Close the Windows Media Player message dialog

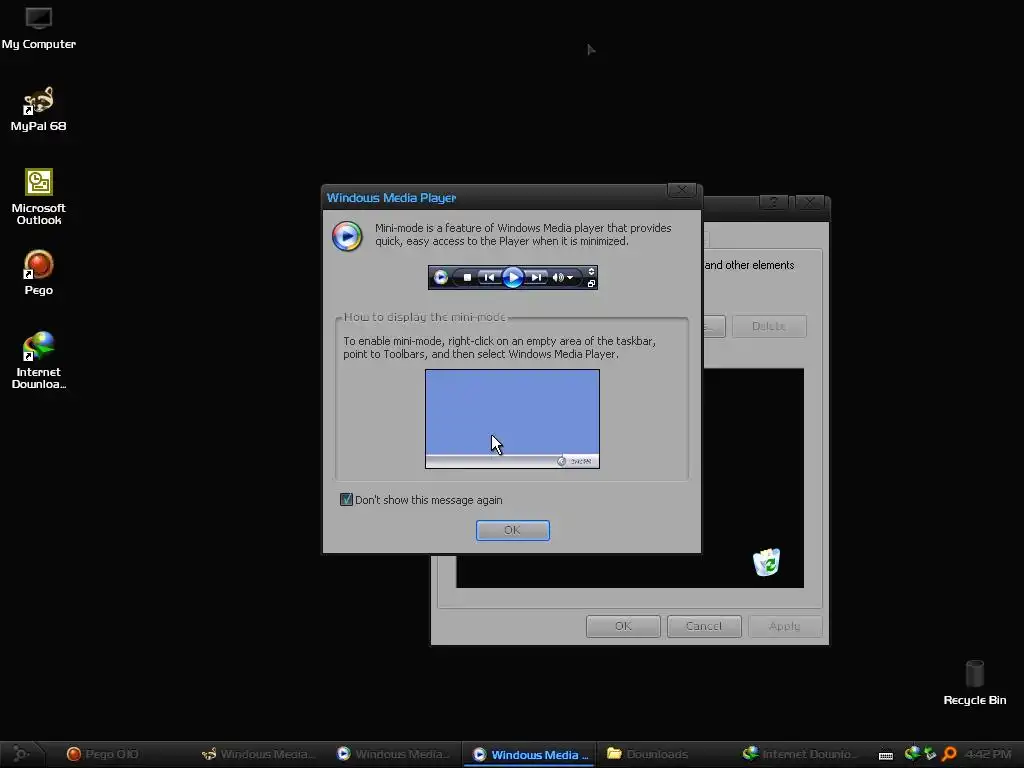click(681, 190)
